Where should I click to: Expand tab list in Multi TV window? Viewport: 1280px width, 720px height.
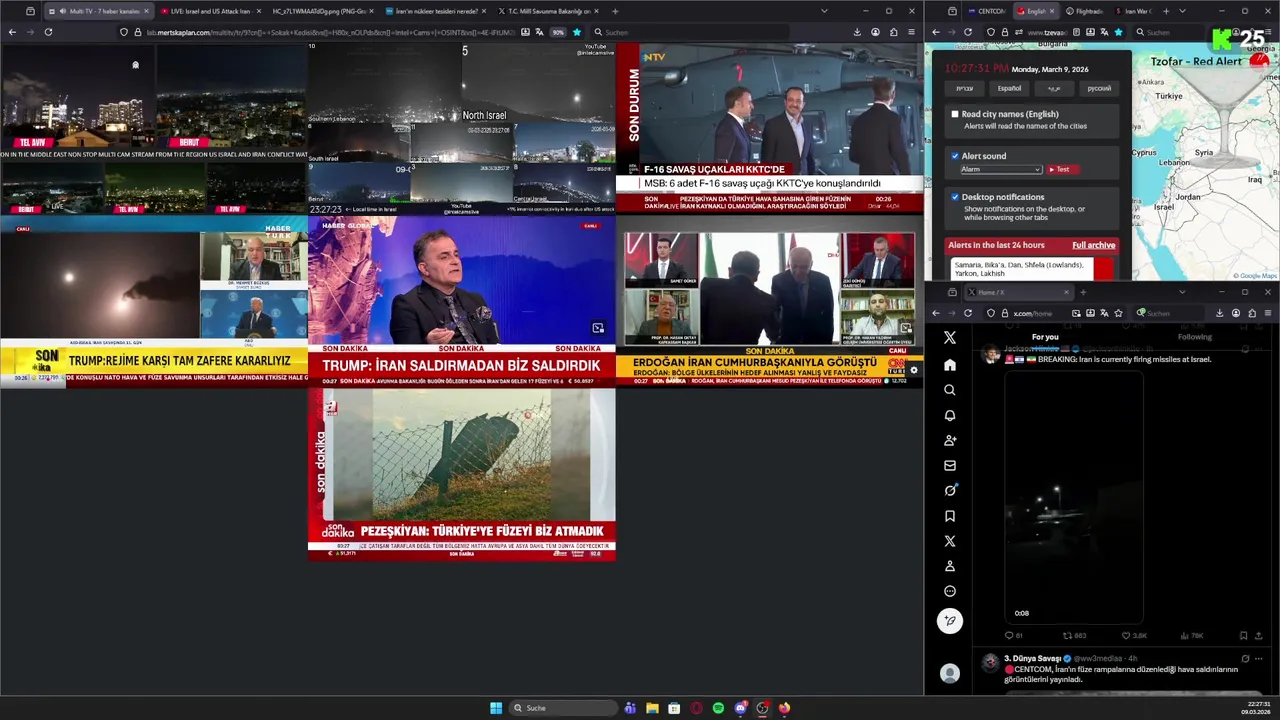pyautogui.click(x=824, y=11)
